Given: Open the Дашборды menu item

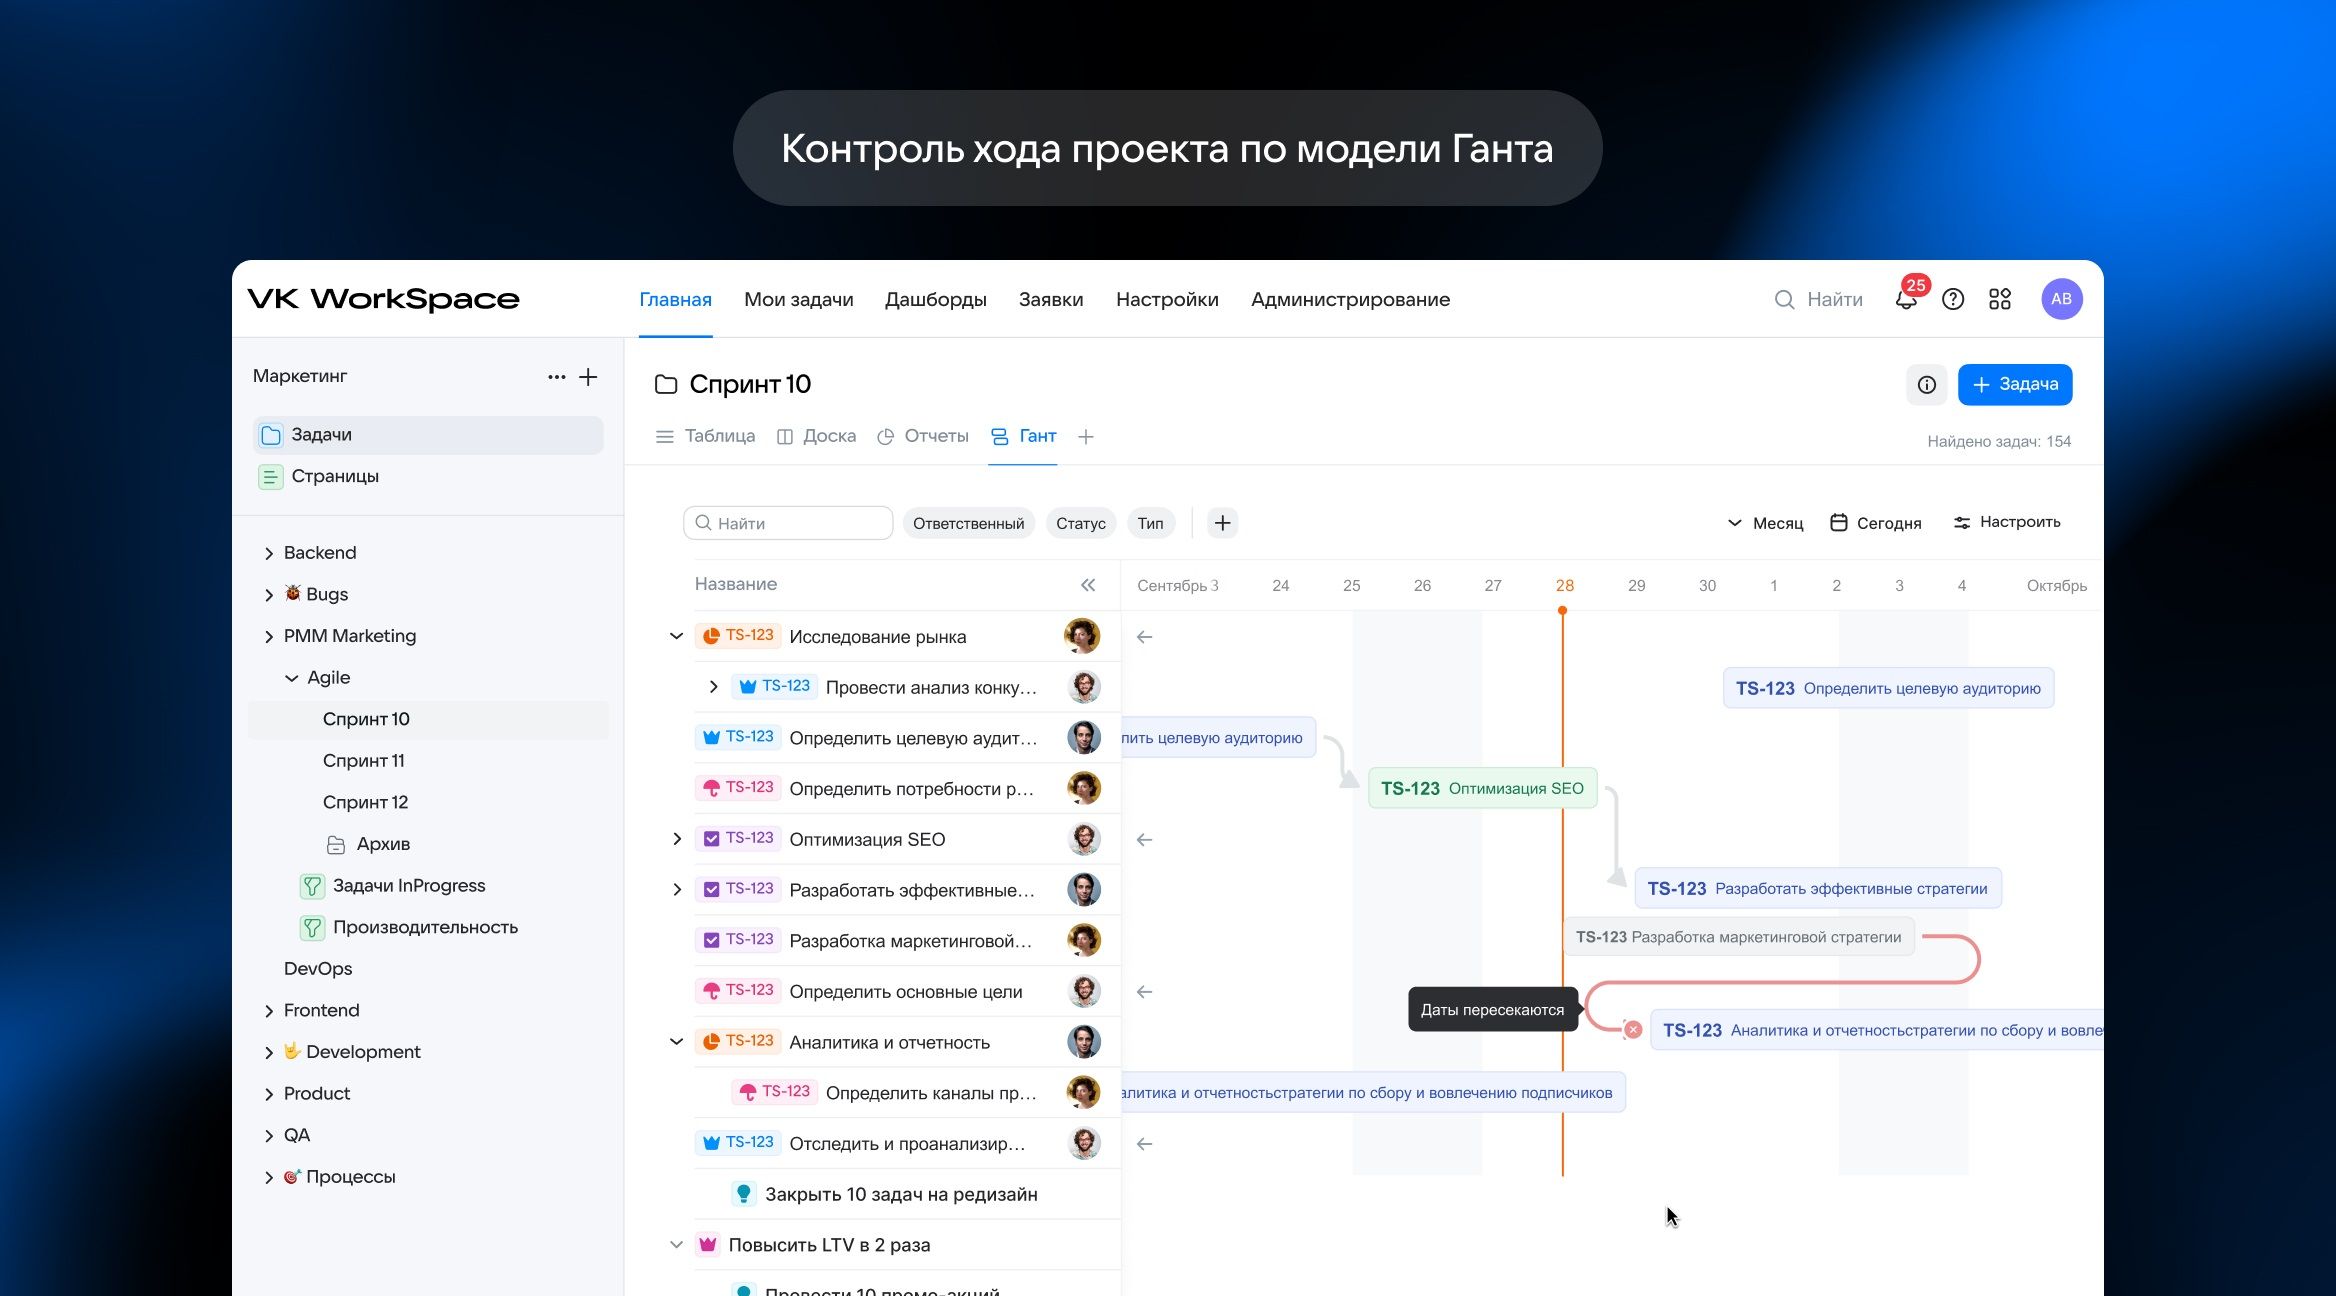Looking at the screenshot, I should coord(935,299).
